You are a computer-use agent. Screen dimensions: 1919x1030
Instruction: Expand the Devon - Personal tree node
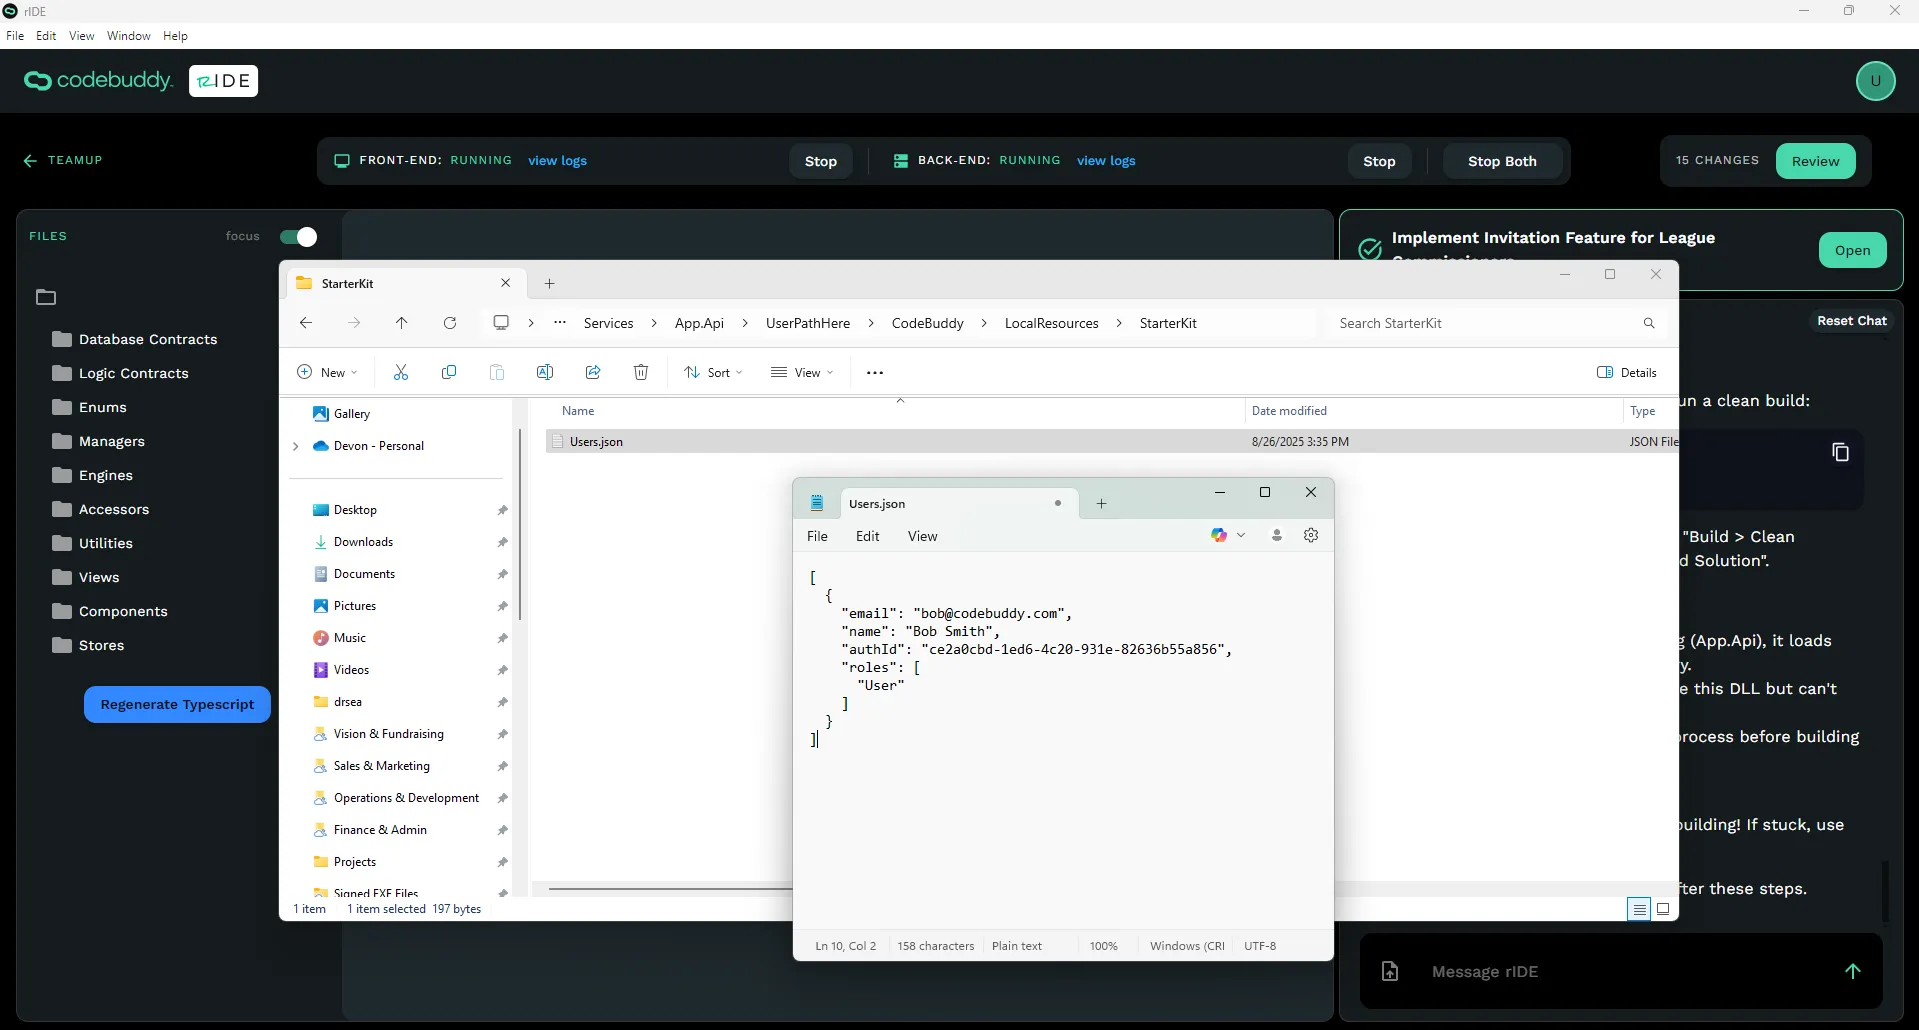click(x=295, y=446)
